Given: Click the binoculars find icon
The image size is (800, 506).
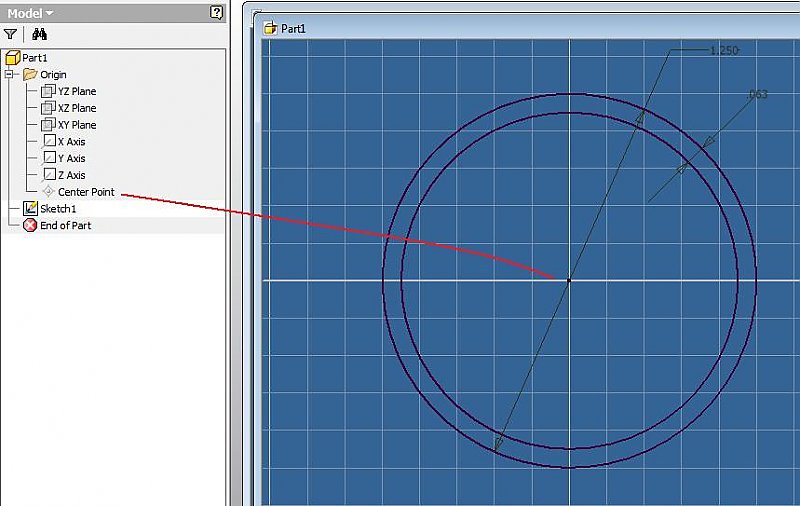Looking at the screenshot, I should coord(39,34).
